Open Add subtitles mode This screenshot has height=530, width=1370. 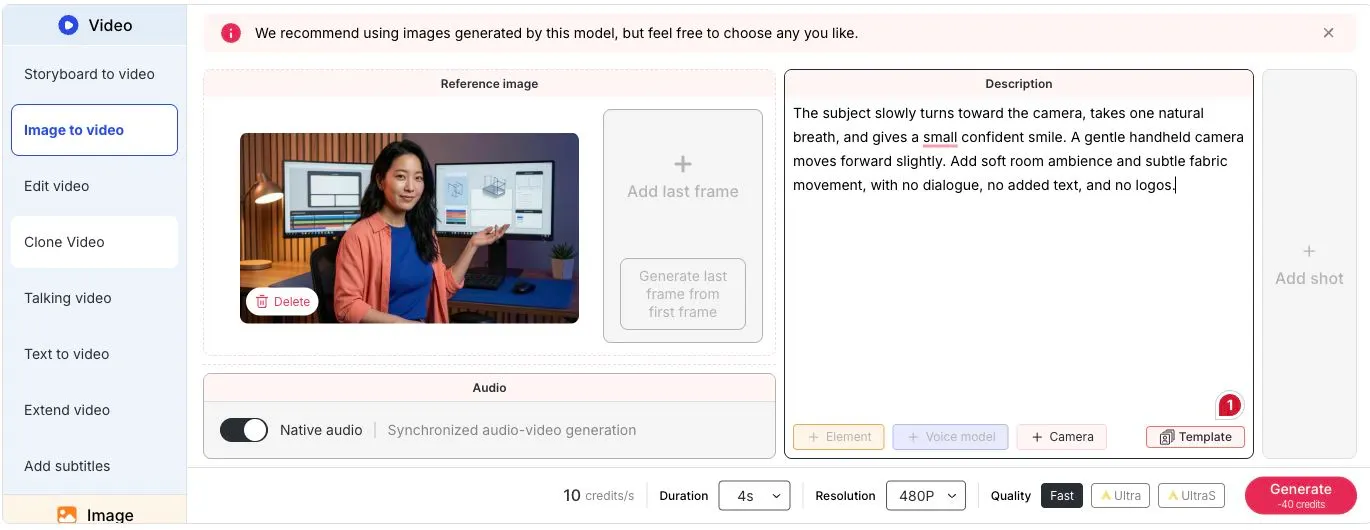click(94, 466)
